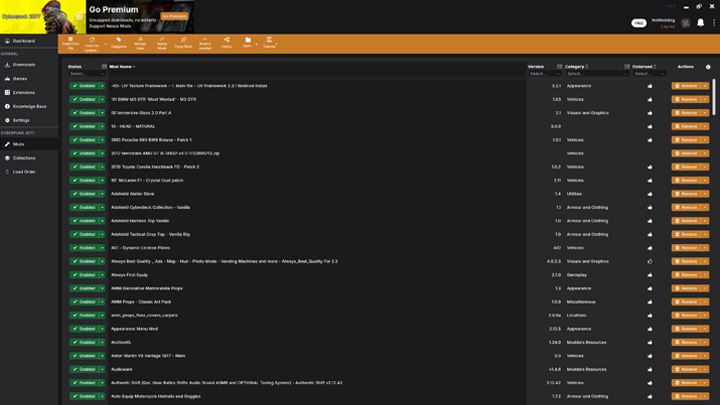Open the Collections sidebar item

tap(24, 158)
